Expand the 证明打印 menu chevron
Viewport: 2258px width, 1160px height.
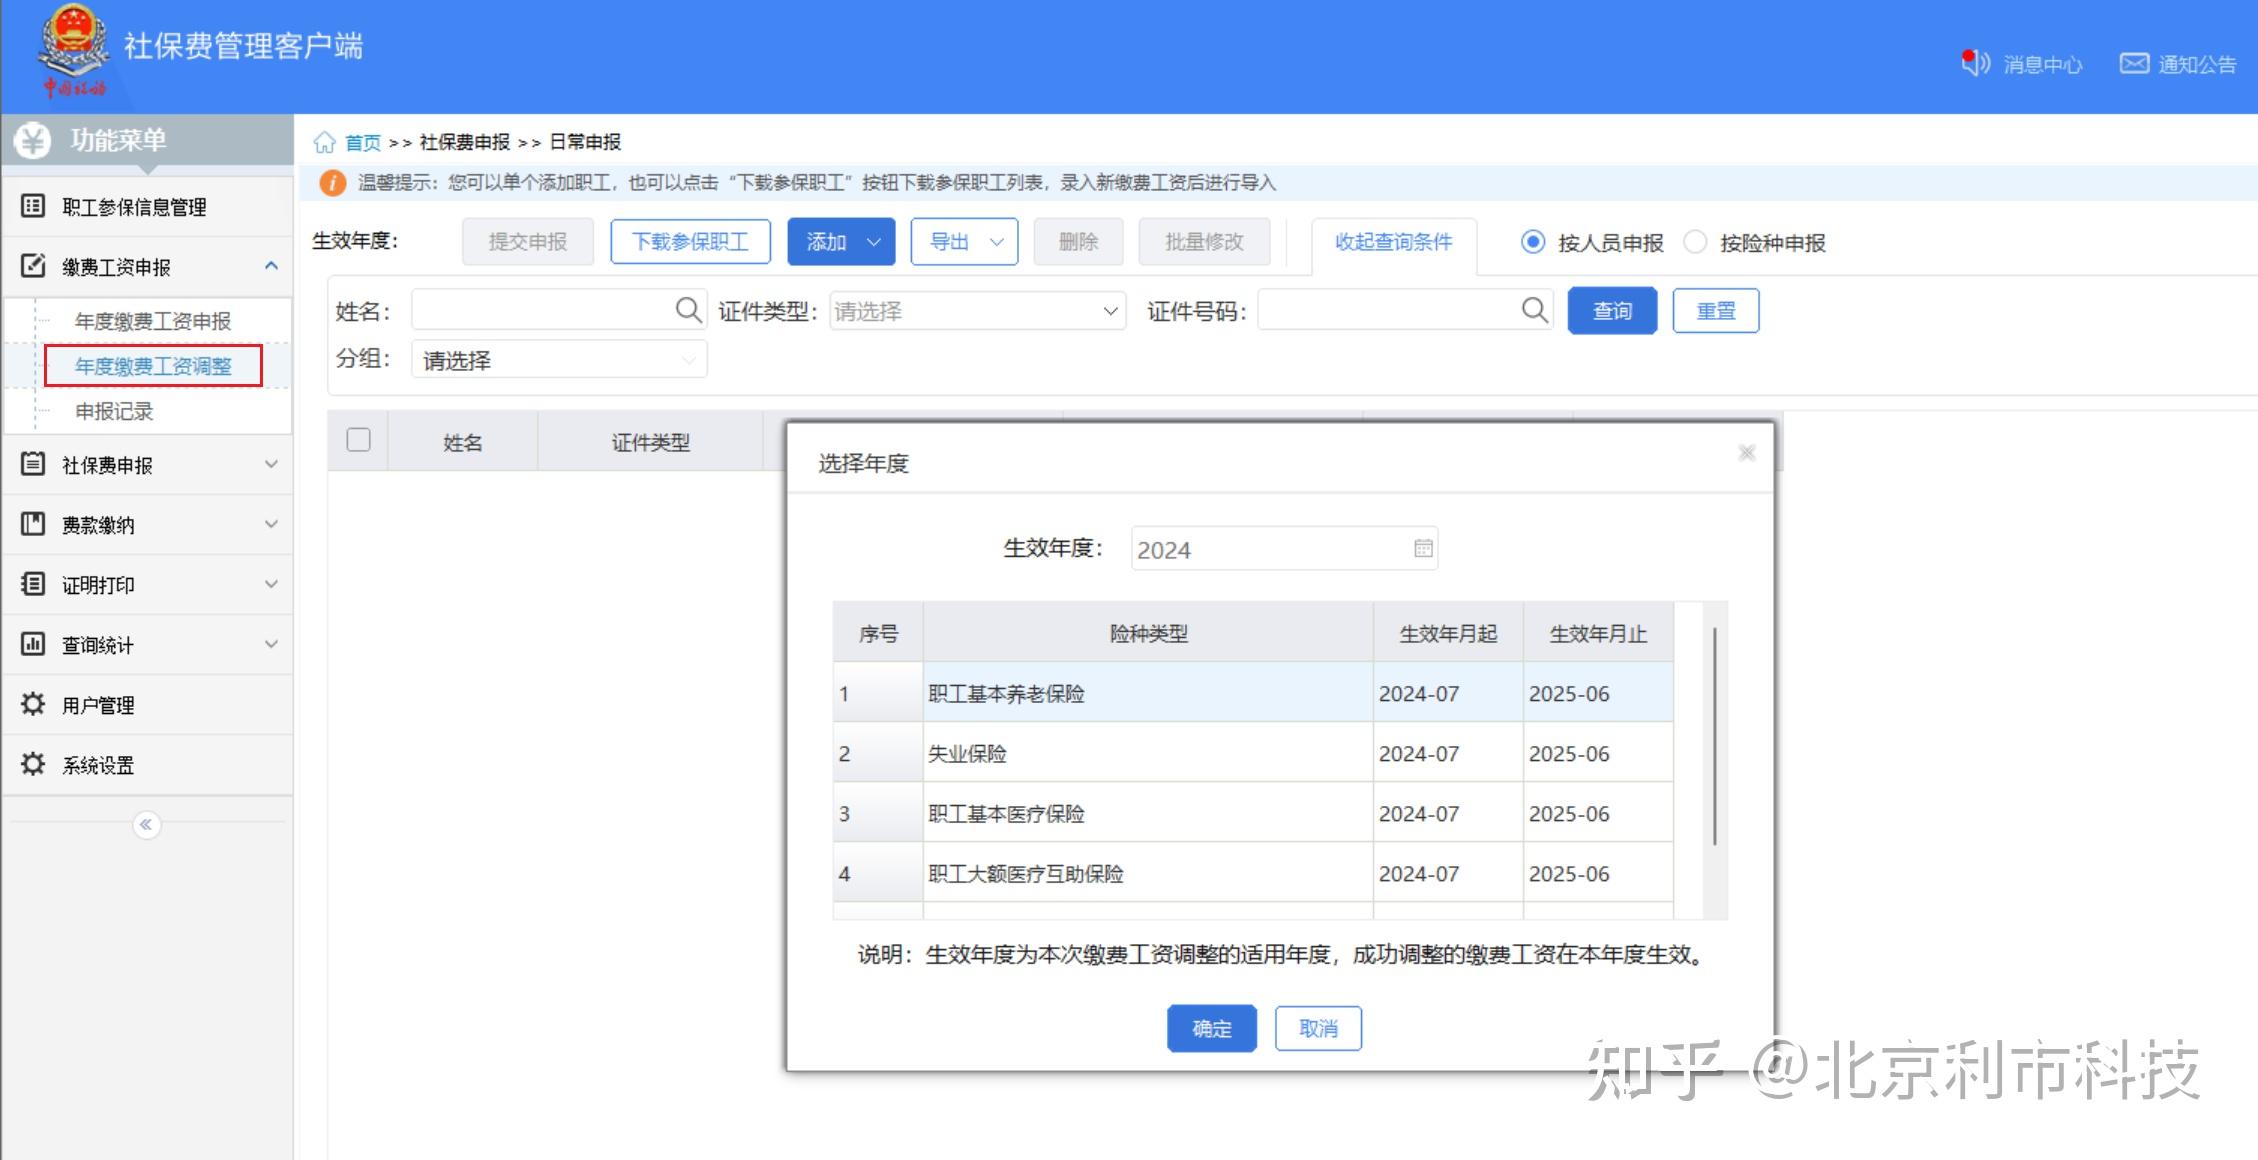coord(271,584)
